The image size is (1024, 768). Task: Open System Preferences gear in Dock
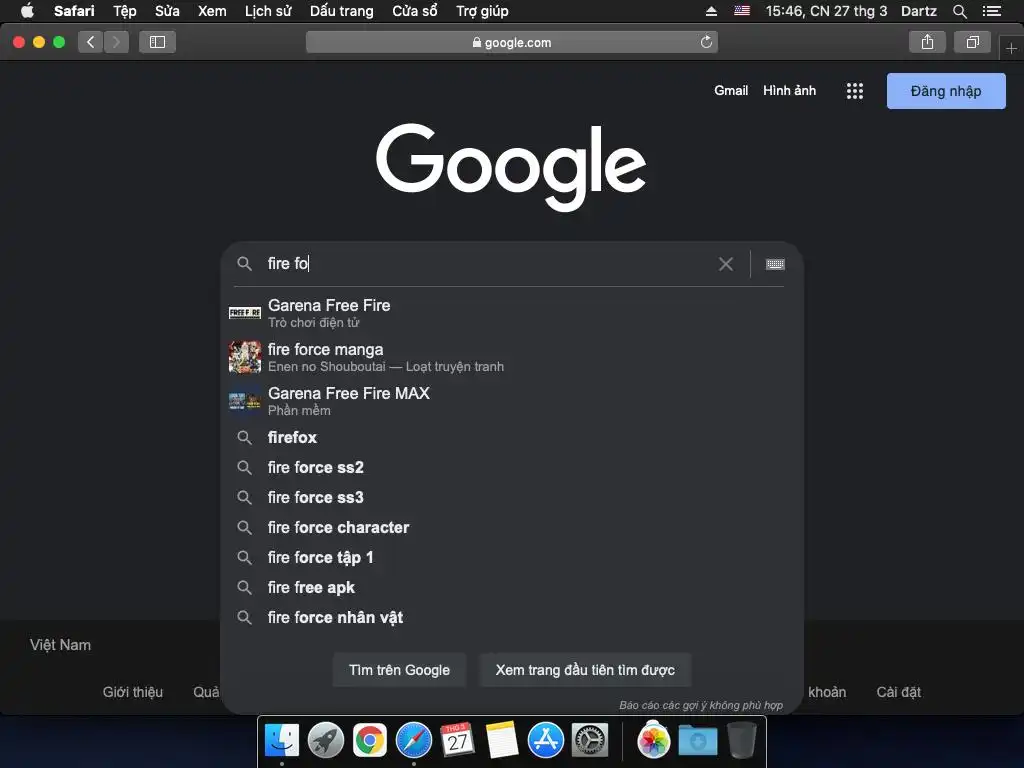click(x=590, y=740)
